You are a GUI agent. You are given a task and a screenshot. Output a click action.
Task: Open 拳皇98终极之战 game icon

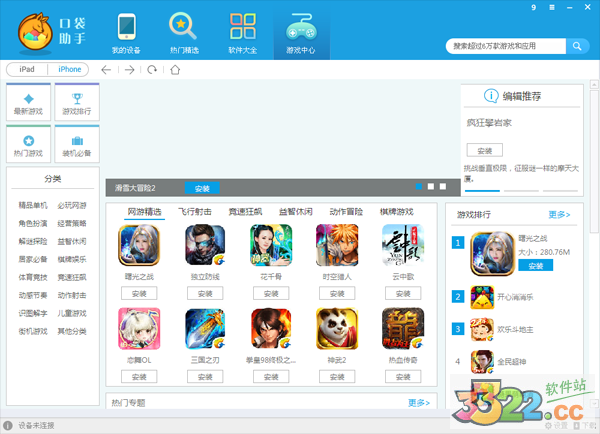271,329
